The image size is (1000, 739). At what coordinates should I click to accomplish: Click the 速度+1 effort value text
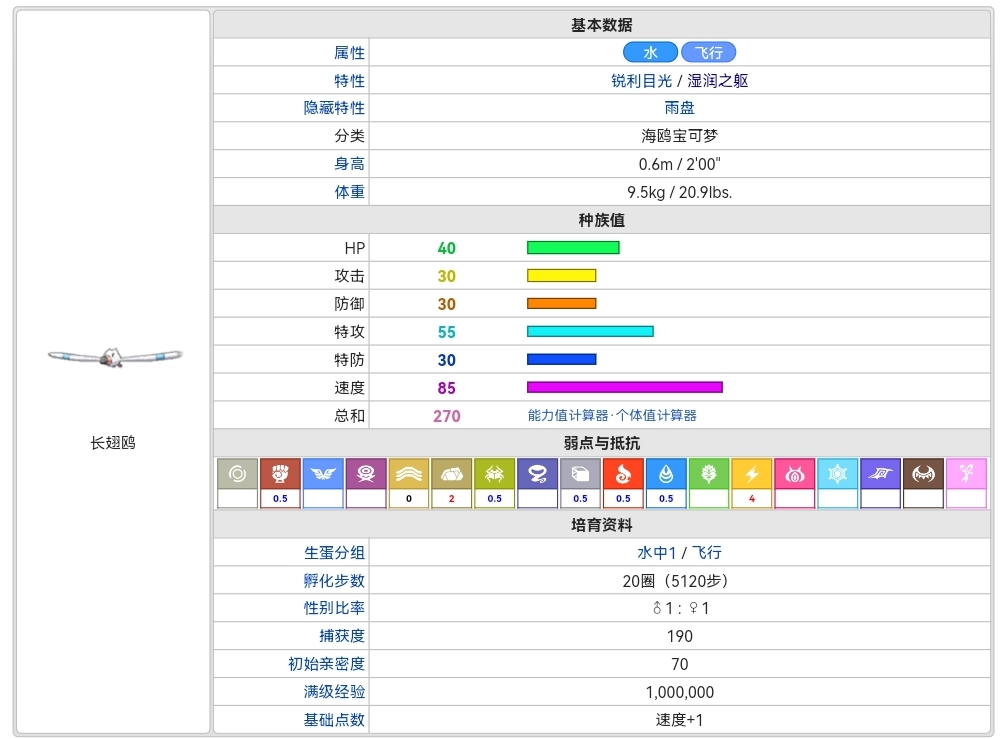(x=679, y=720)
